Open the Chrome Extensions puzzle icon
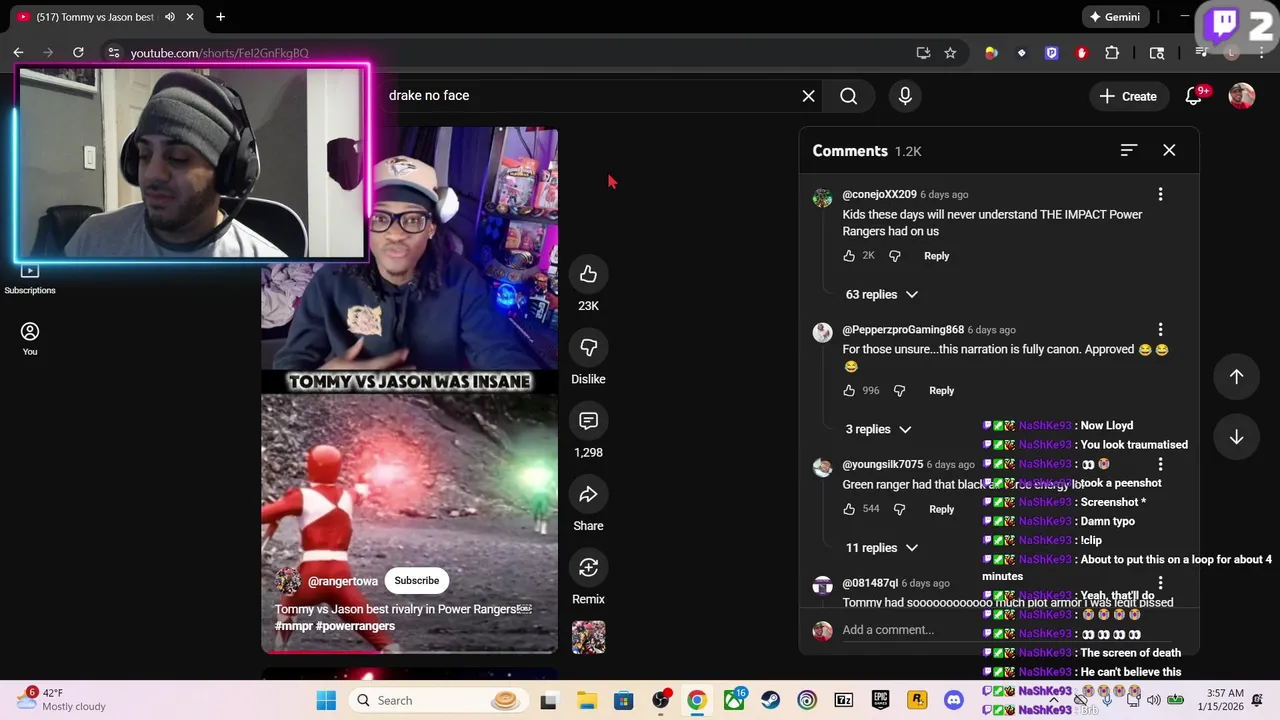 [1112, 52]
